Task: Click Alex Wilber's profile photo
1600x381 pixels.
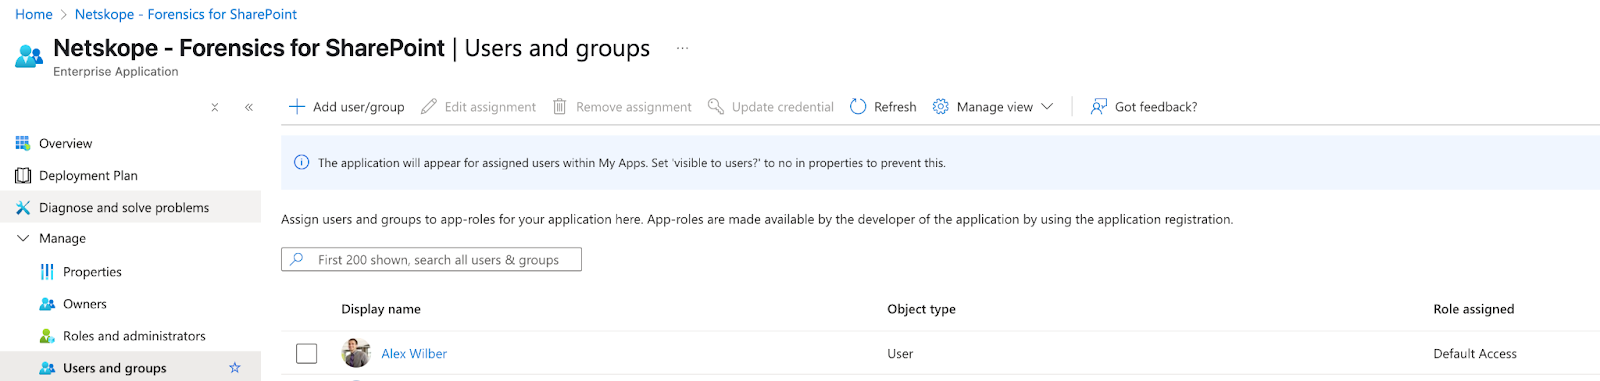Action: point(356,353)
